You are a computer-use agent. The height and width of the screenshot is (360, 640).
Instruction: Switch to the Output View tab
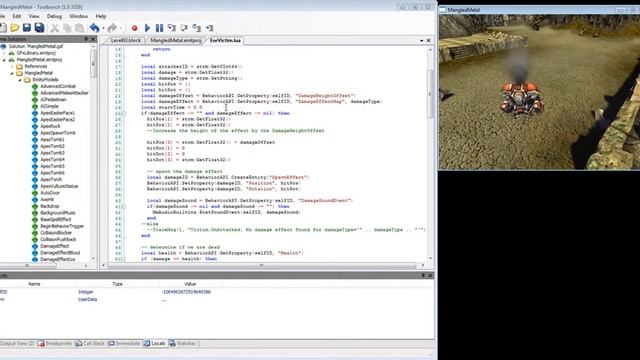pos(17,344)
